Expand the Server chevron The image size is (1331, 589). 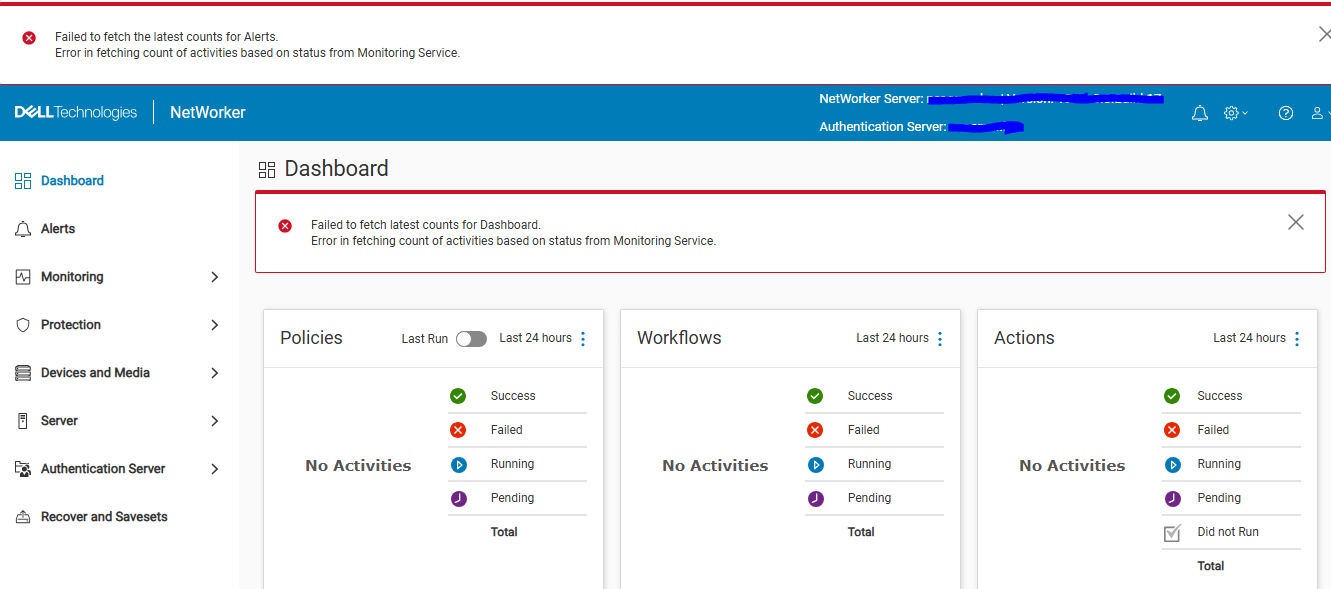(214, 421)
